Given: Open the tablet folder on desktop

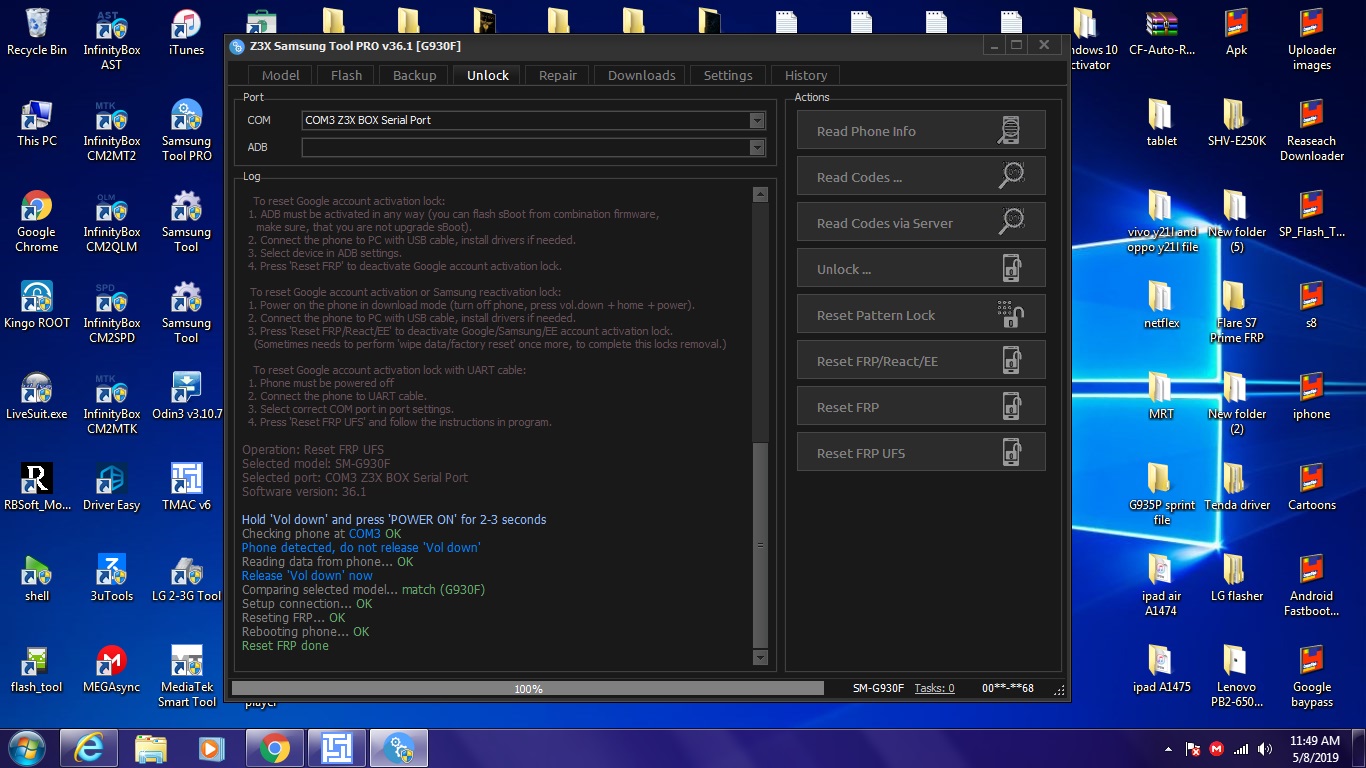Looking at the screenshot, I should (1162, 123).
